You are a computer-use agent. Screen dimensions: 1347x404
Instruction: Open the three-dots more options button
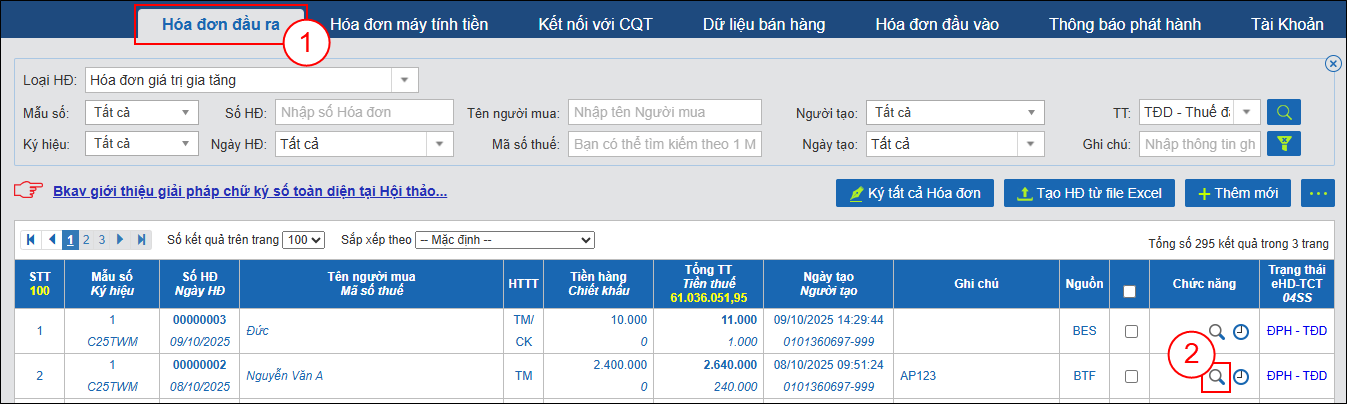pyautogui.click(x=1318, y=193)
